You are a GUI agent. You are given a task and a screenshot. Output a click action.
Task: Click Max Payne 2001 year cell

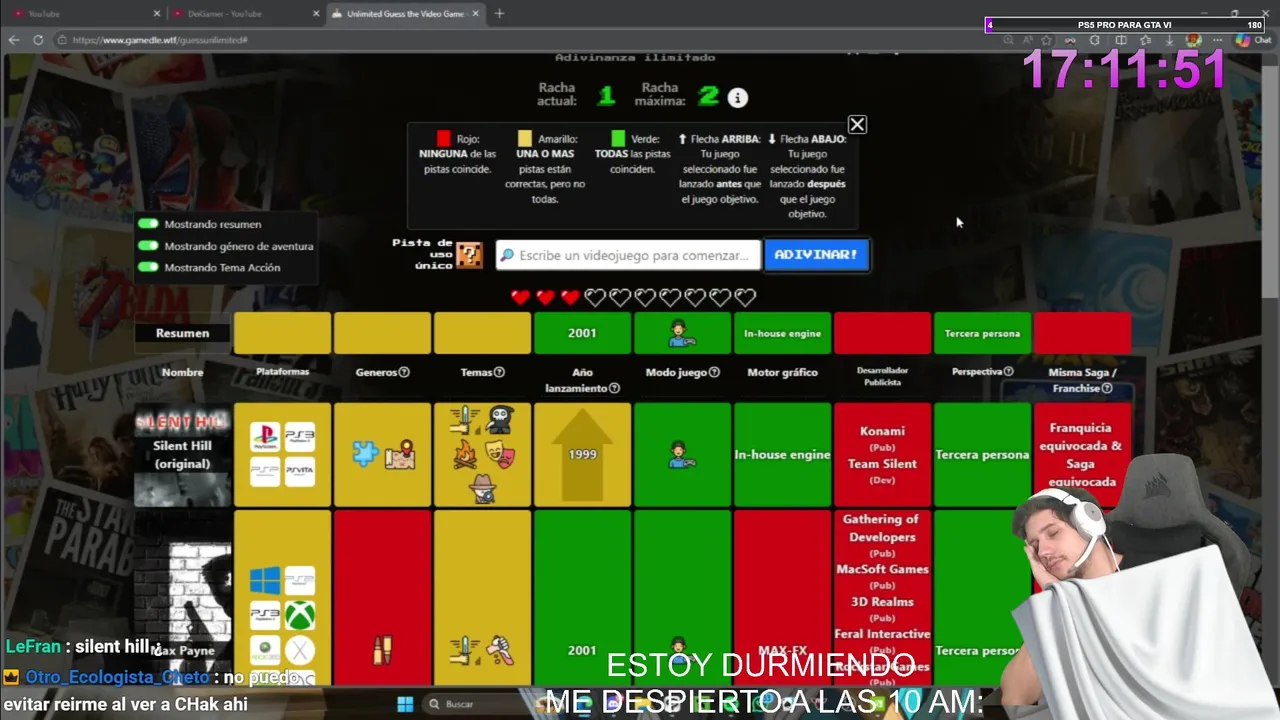(x=582, y=598)
